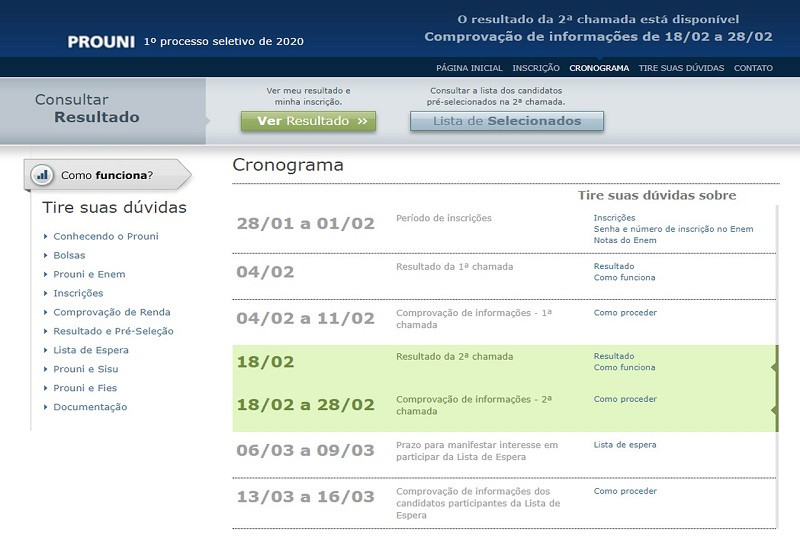This screenshot has width=800, height=550.
Task: Expand Lista de Espera in sidebar
Action: pyautogui.click(x=90, y=350)
